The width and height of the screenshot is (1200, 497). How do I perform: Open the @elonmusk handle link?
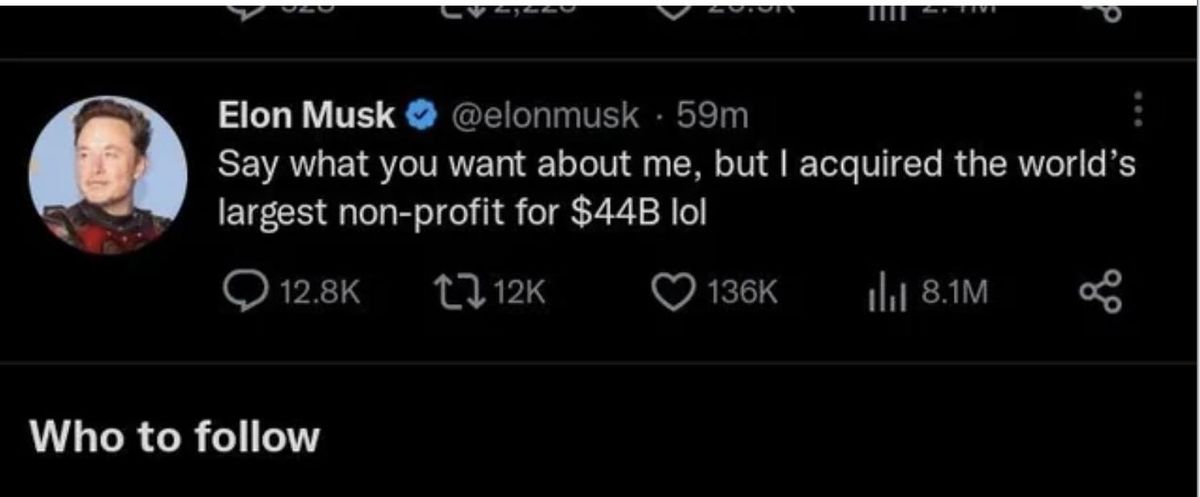(x=547, y=117)
